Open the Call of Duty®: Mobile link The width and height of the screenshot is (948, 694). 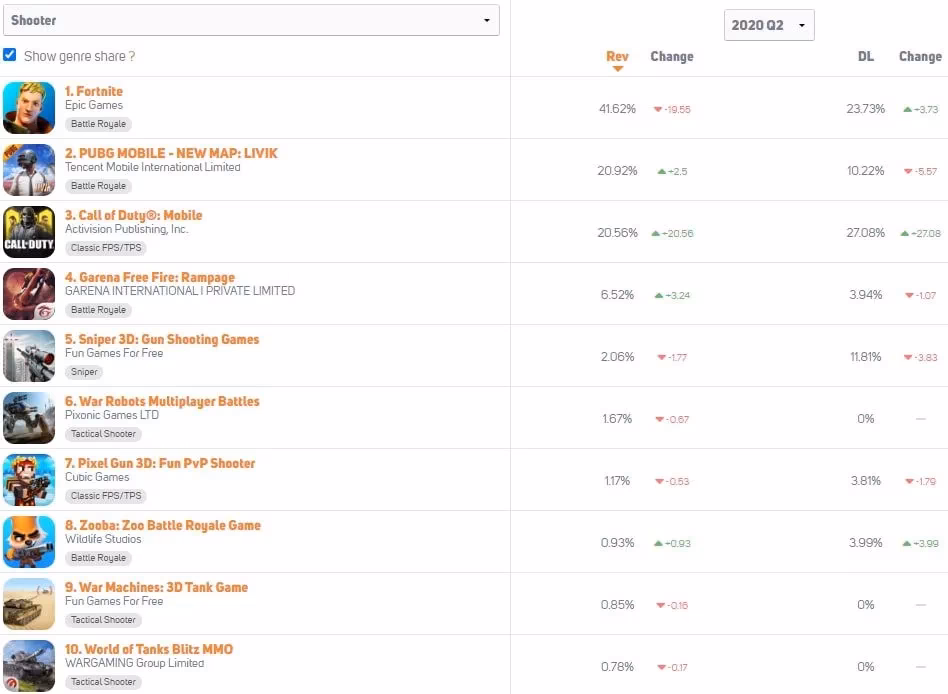pos(134,215)
